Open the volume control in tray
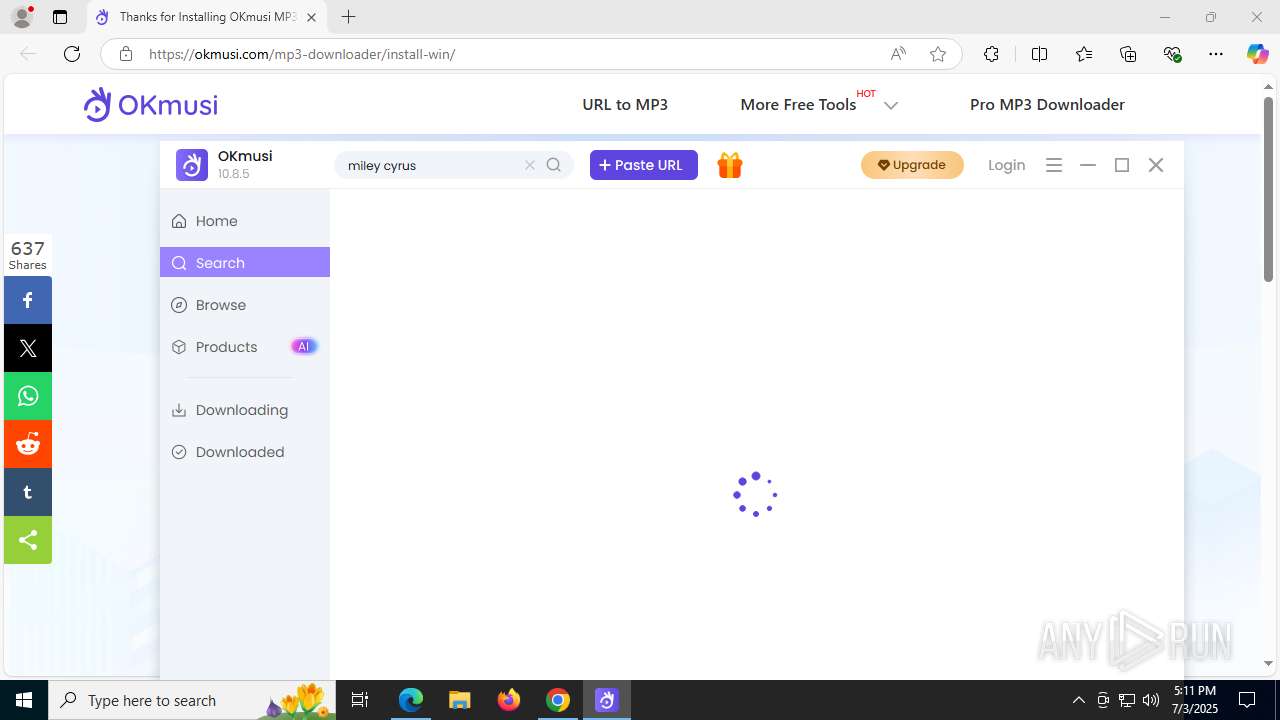 coord(1151,700)
